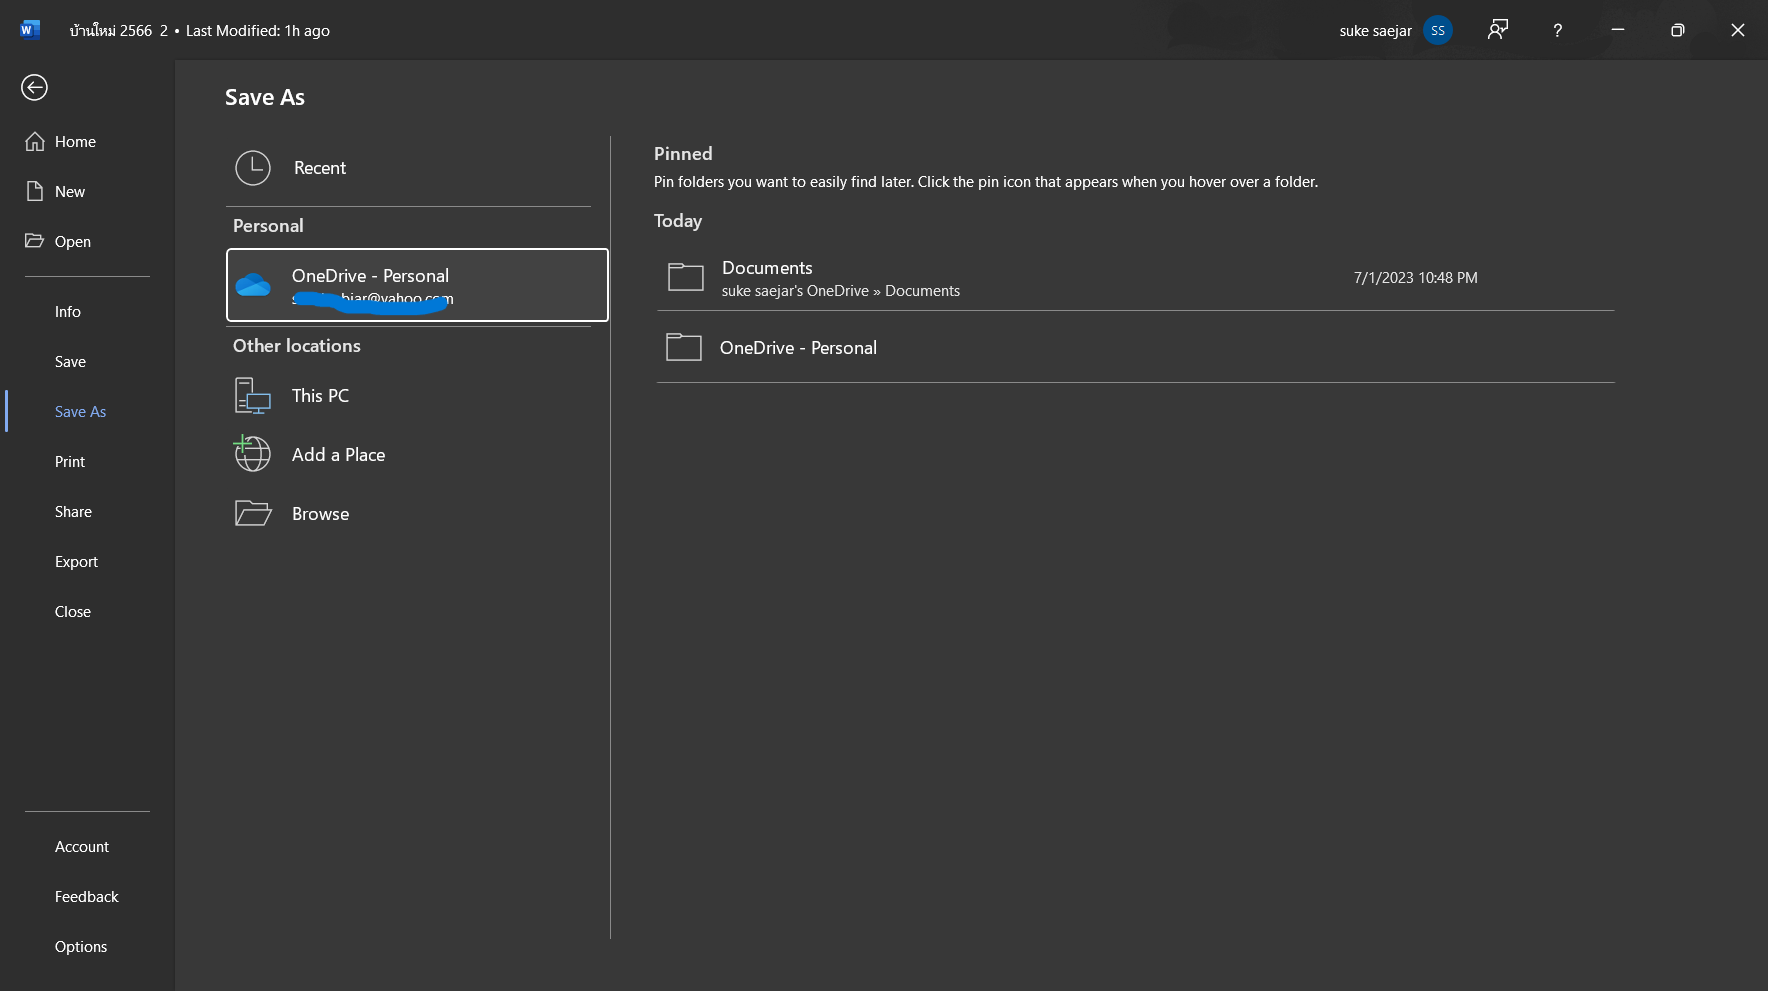
Task: Click the Documents folder icon
Action: [x=686, y=277]
